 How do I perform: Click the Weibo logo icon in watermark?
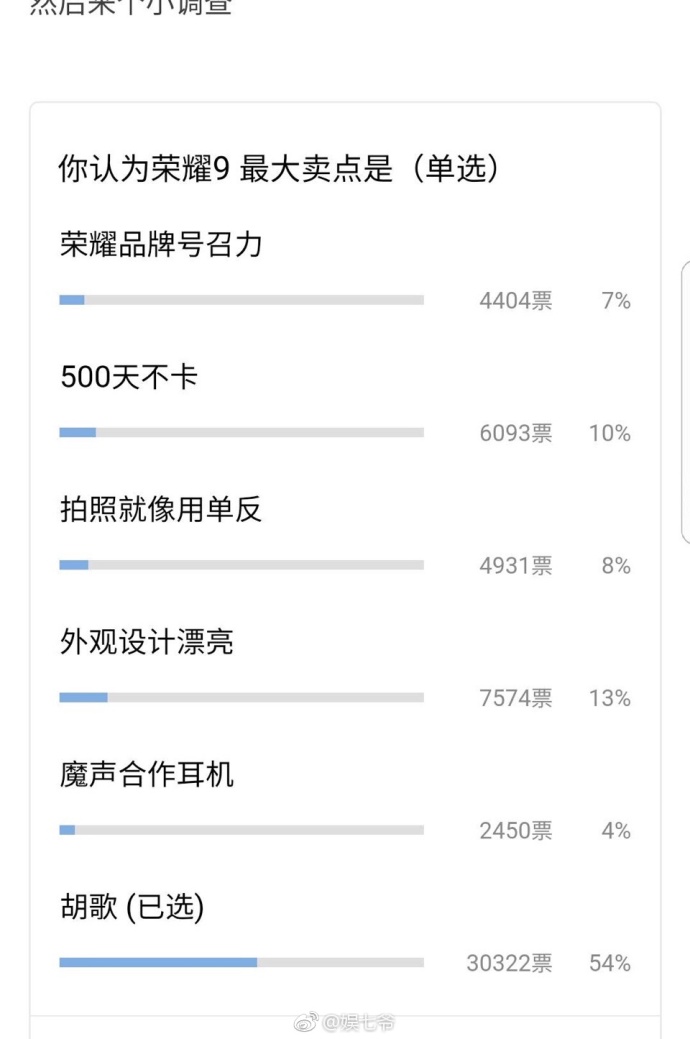point(306,1022)
